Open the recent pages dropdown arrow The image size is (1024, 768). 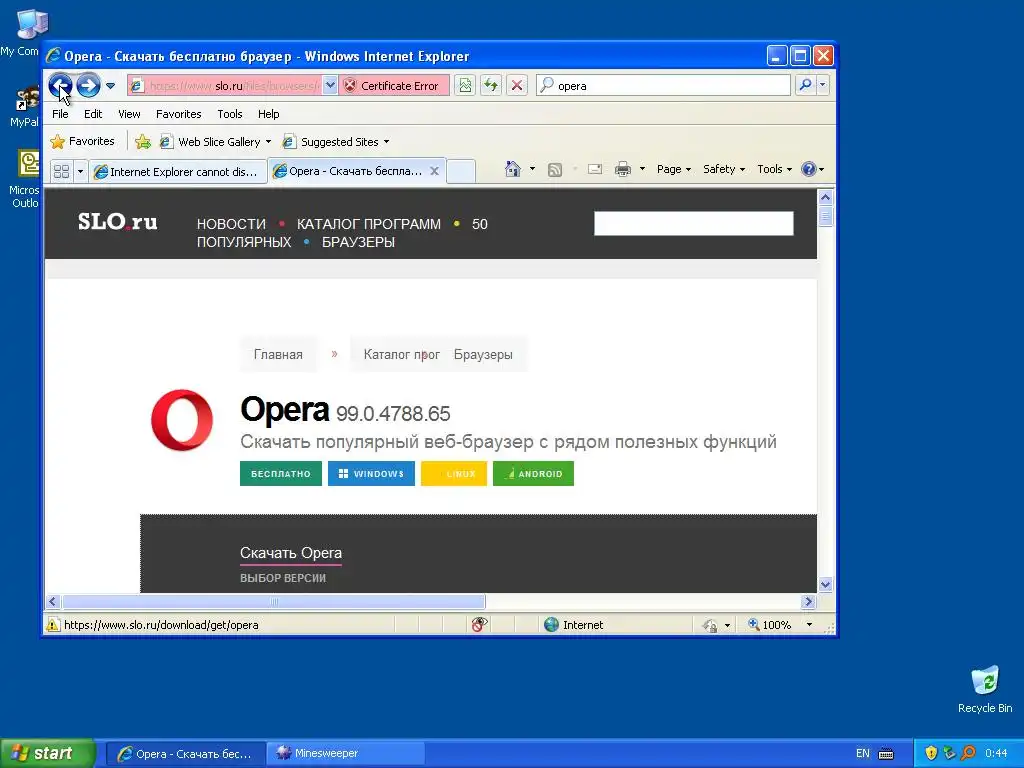pyautogui.click(x=110, y=86)
